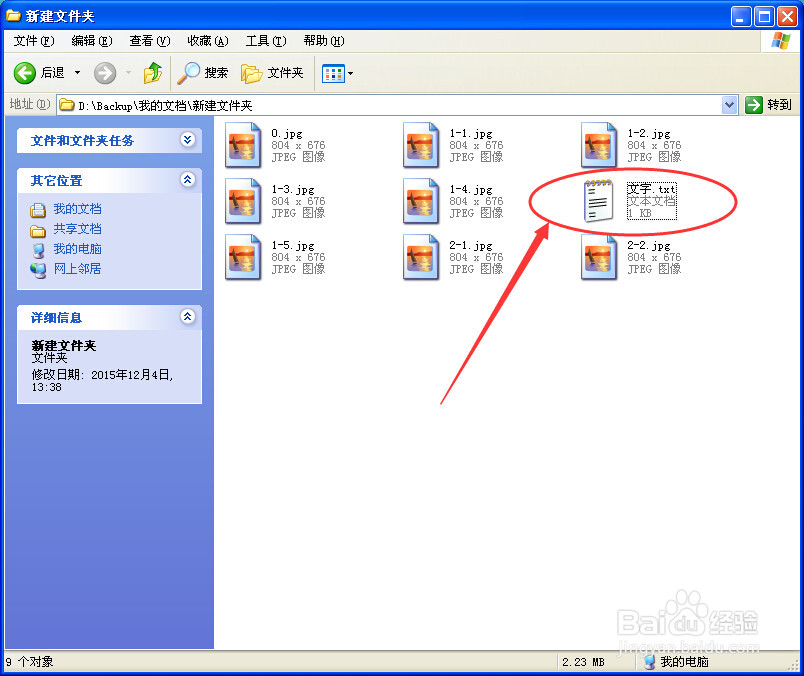Image resolution: width=804 pixels, height=676 pixels.
Task: Click the 2.23 MB status bar size
Action: click(583, 662)
